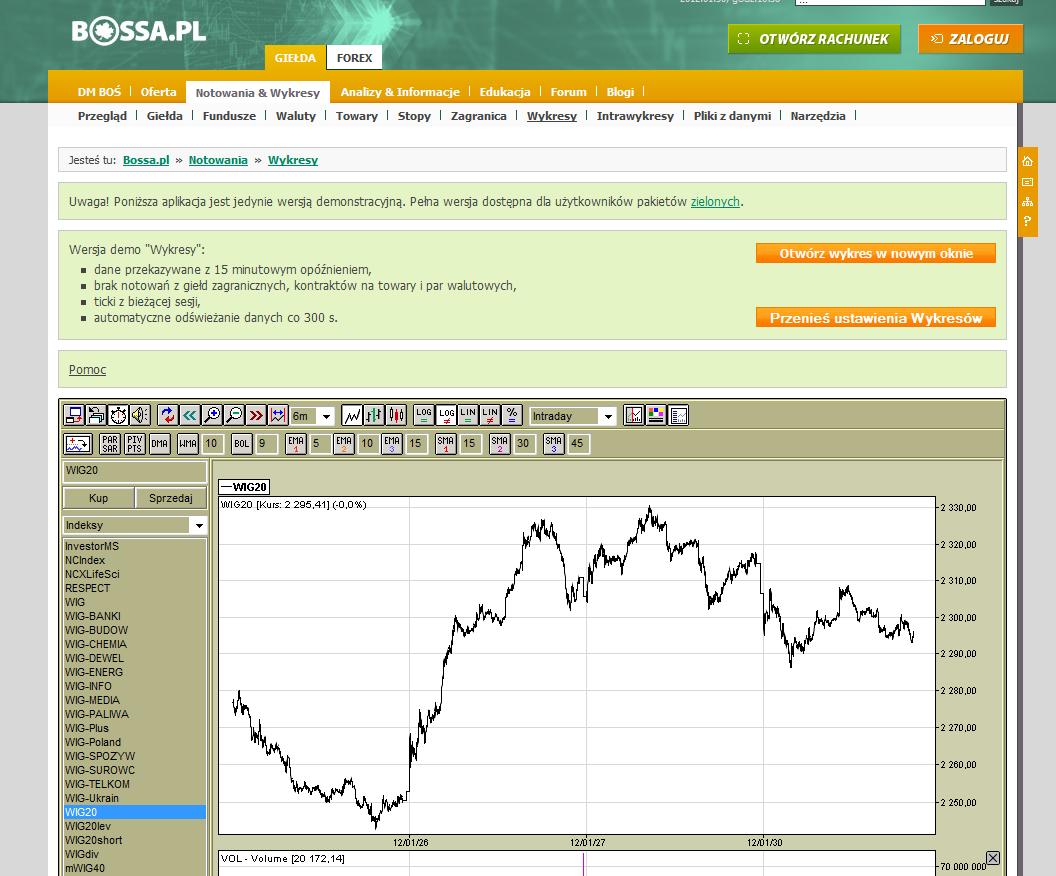This screenshot has height=876, width=1056.
Task: Click the Sprzedaj button
Action: pyautogui.click(x=170, y=498)
